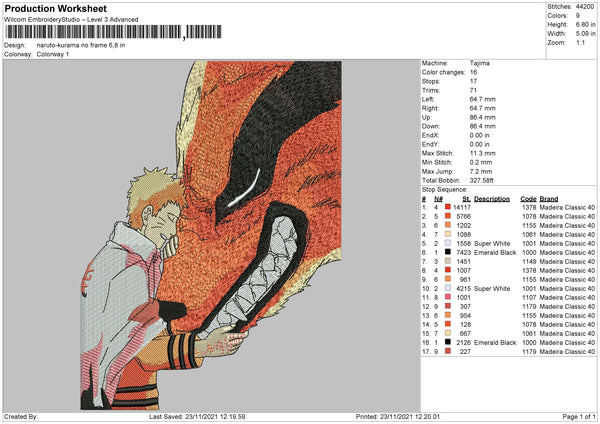Click 'Printed: 23/11/2021 12.20.01' footer text
600x424 pixels.
coord(398,416)
